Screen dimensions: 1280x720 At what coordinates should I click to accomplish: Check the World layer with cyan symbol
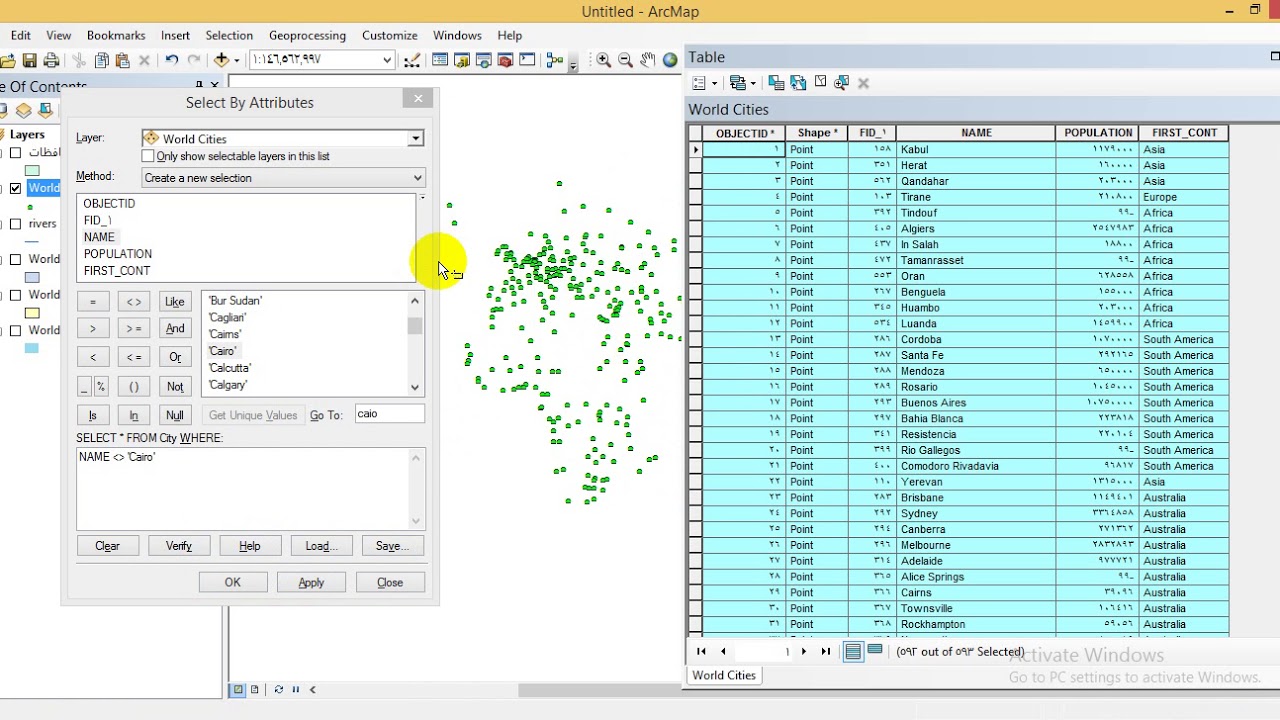tap(15, 330)
